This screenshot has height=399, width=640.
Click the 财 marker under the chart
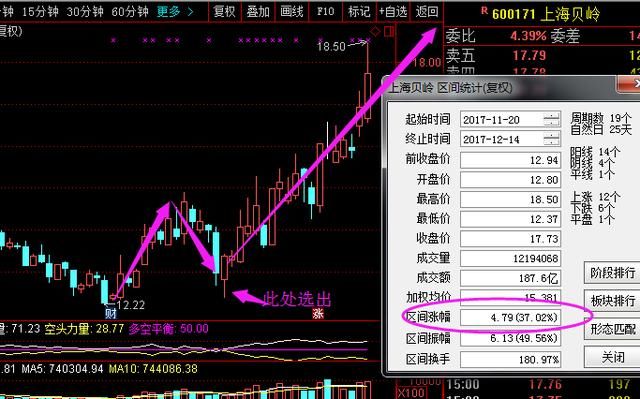tap(111, 313)
